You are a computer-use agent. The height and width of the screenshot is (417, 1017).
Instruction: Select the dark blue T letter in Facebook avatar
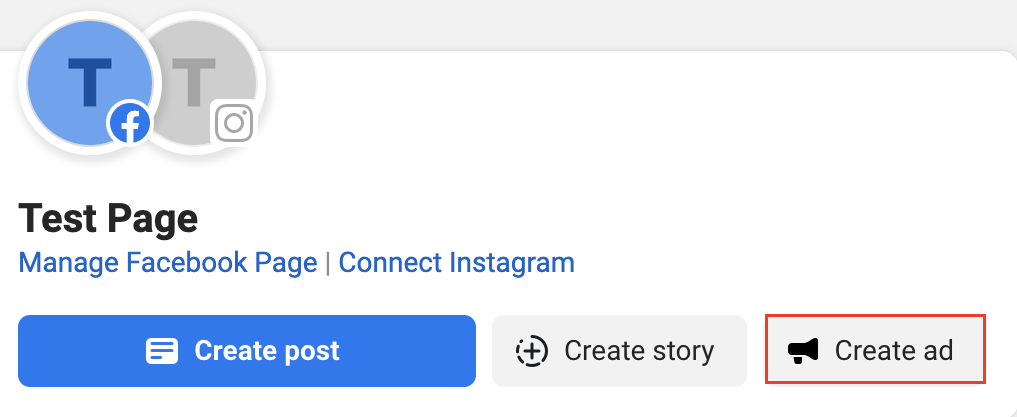[90, 82]
